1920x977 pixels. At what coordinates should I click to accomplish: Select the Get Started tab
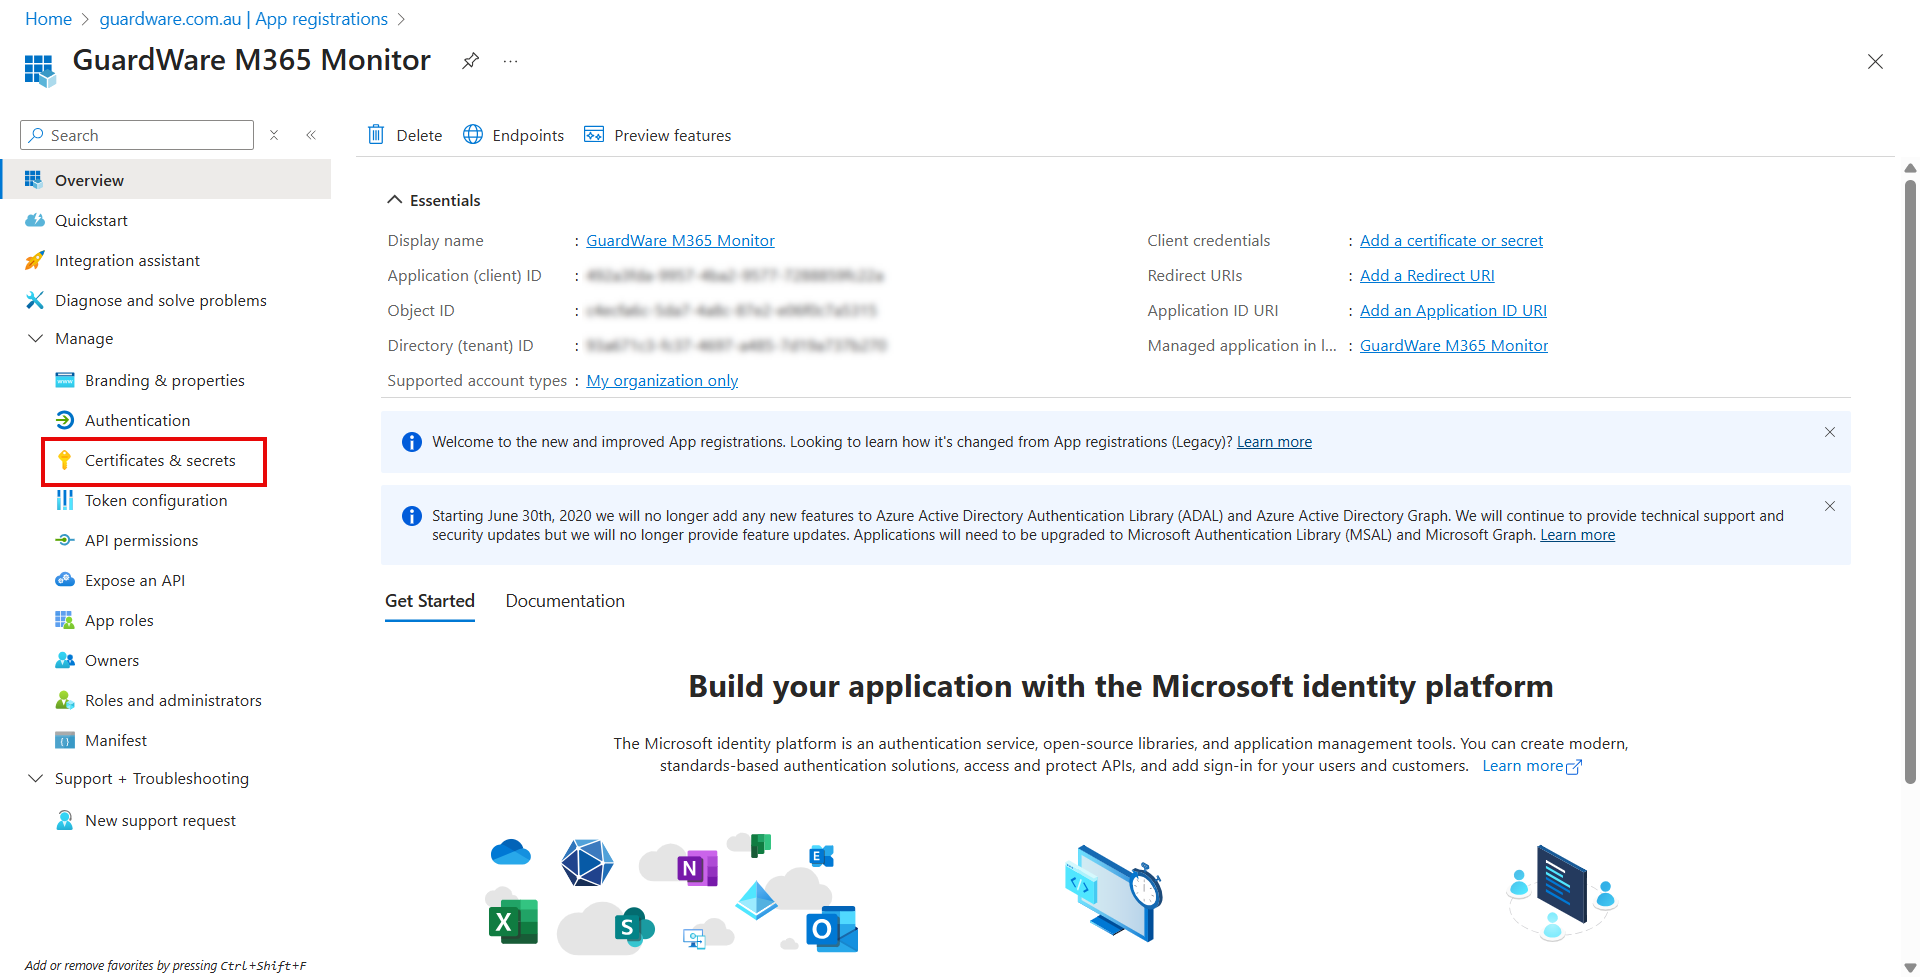[x=429, y=601]
